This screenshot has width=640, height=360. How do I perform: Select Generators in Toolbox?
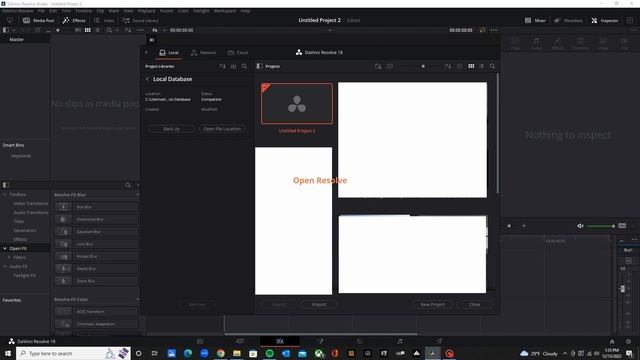pyautogui.click(x=24, y=231)
